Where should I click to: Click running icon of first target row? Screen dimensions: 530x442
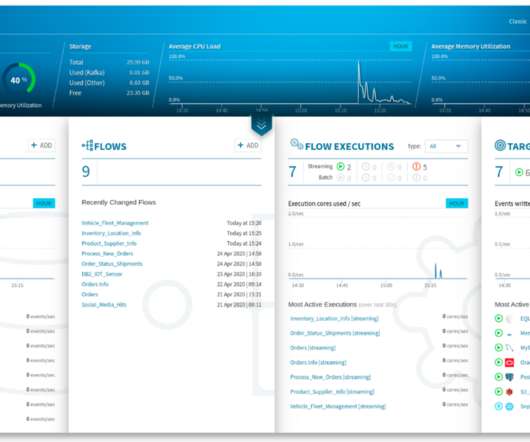pos(499,318)
